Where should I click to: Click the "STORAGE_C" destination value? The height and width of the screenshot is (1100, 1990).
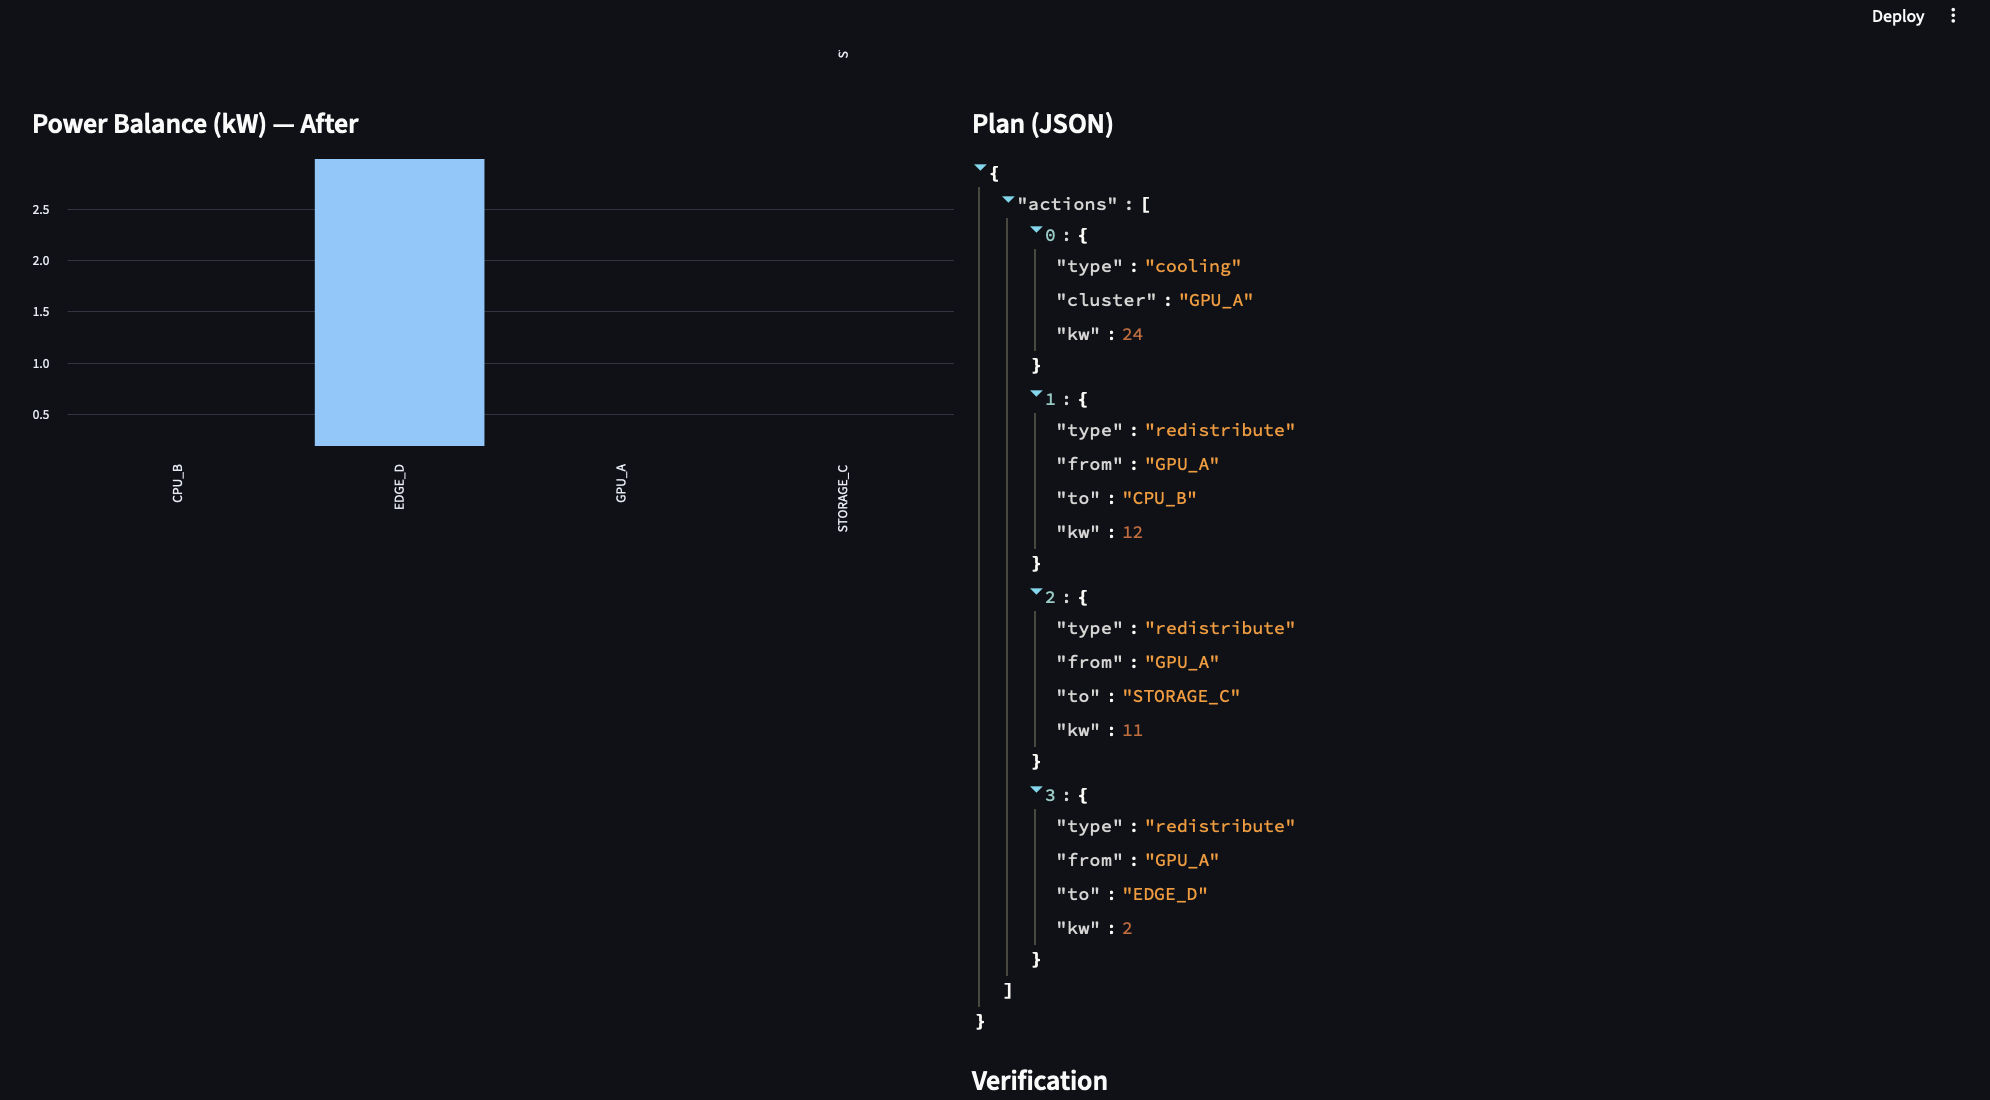tap(1180, 696)
